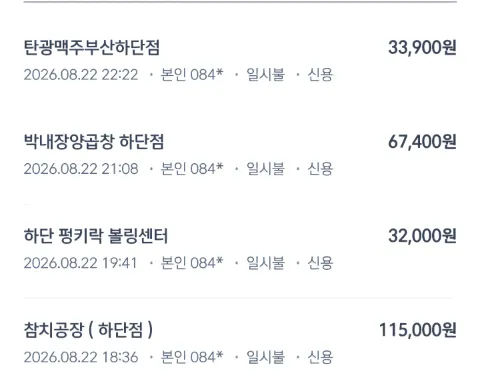Click the 2026.08.22 18:36 timestamp

(x=81, y=357)
